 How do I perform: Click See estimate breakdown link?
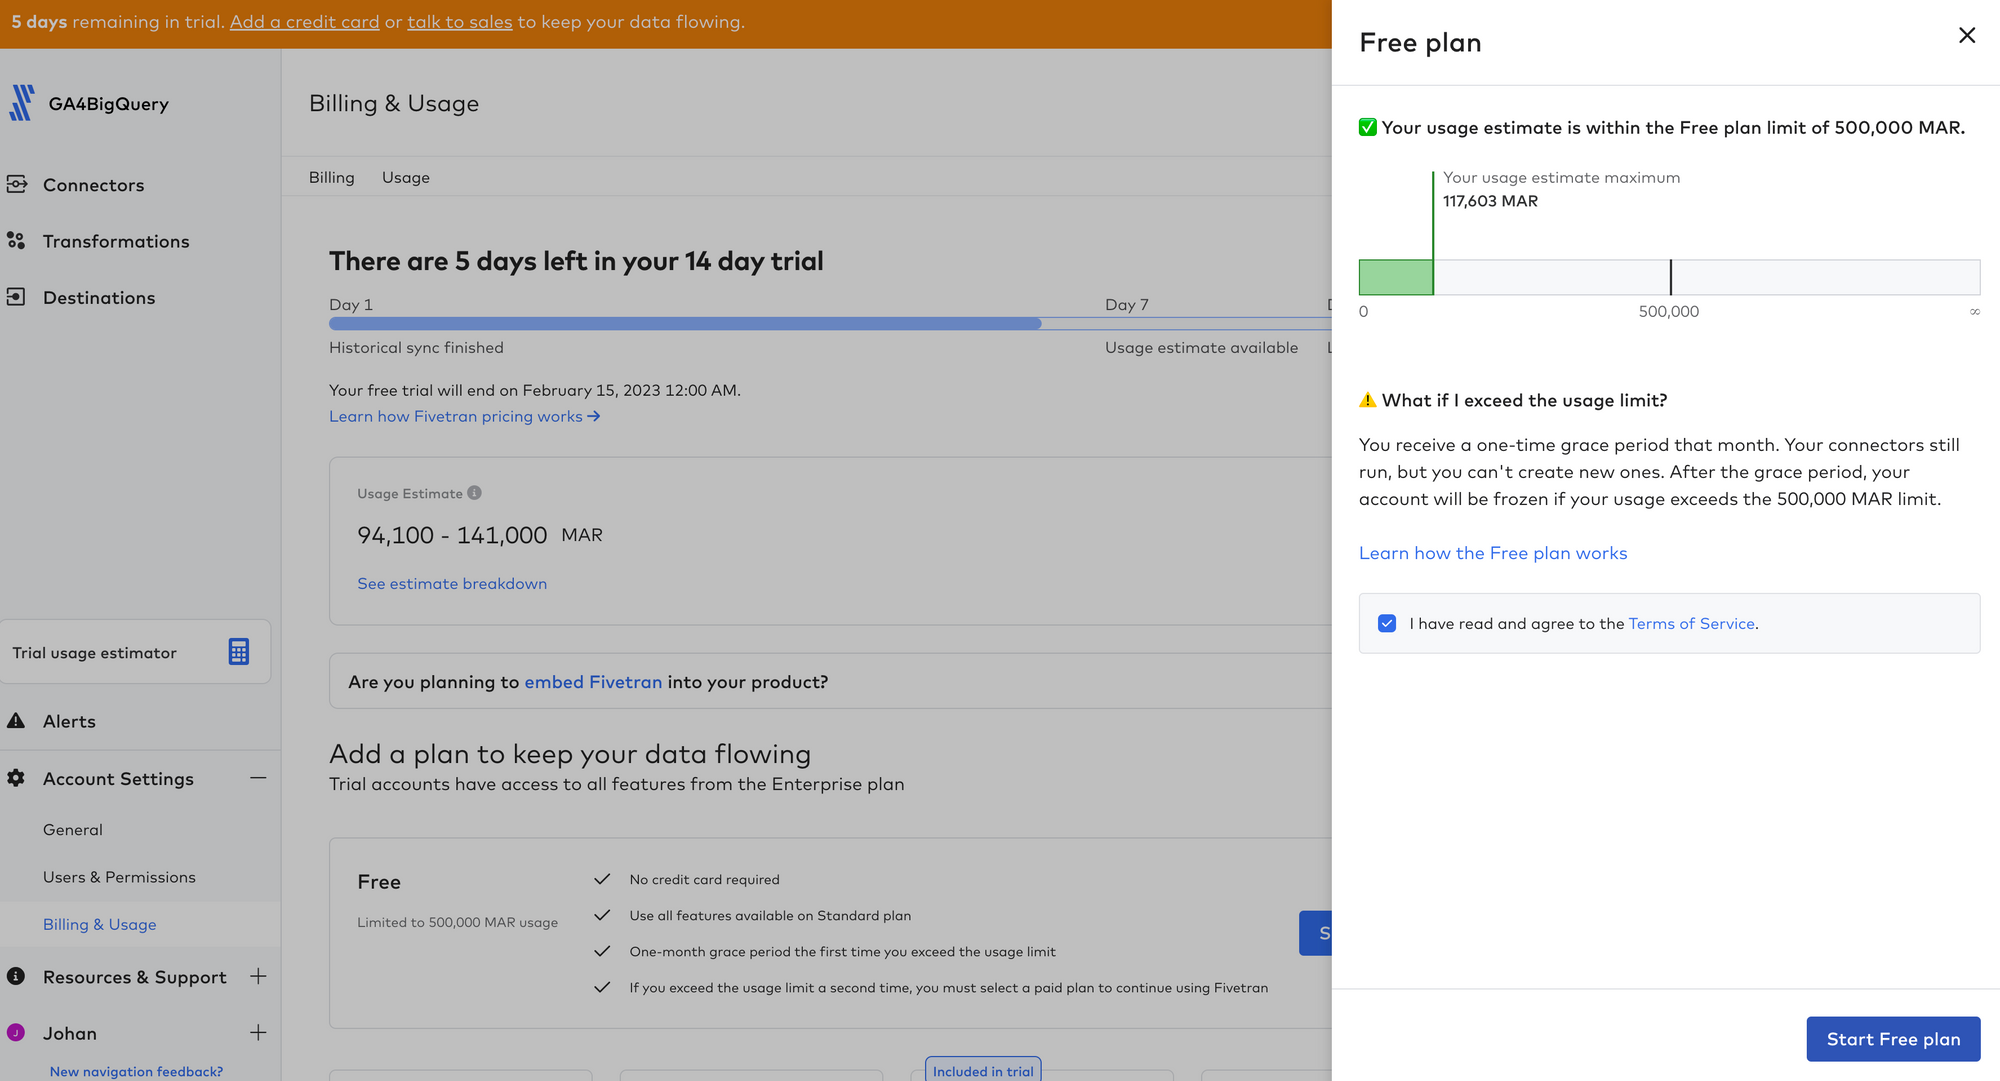(x=452, y=583)
